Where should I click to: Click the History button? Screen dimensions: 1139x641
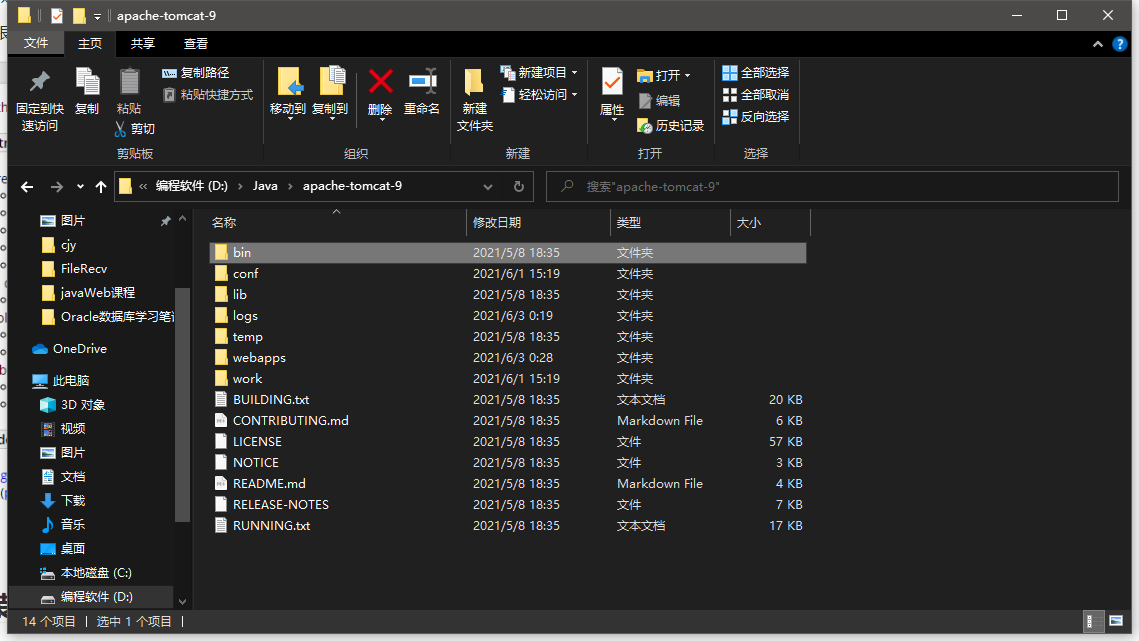[670, 126]
